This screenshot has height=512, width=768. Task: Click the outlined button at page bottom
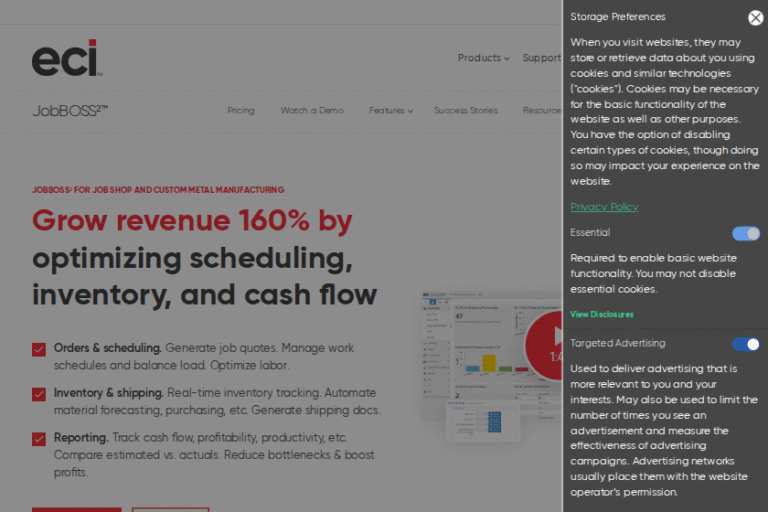click(x=170, y=509)
